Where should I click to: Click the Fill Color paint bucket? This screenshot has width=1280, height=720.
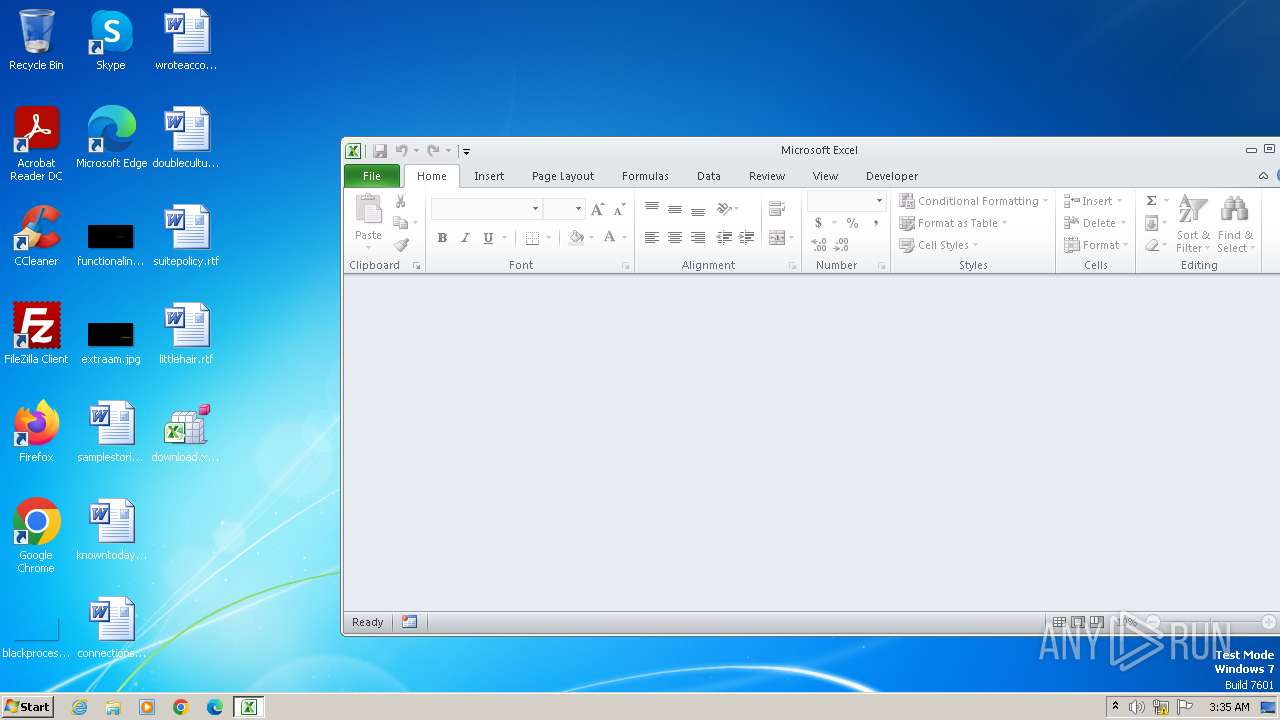pos(576,238)
